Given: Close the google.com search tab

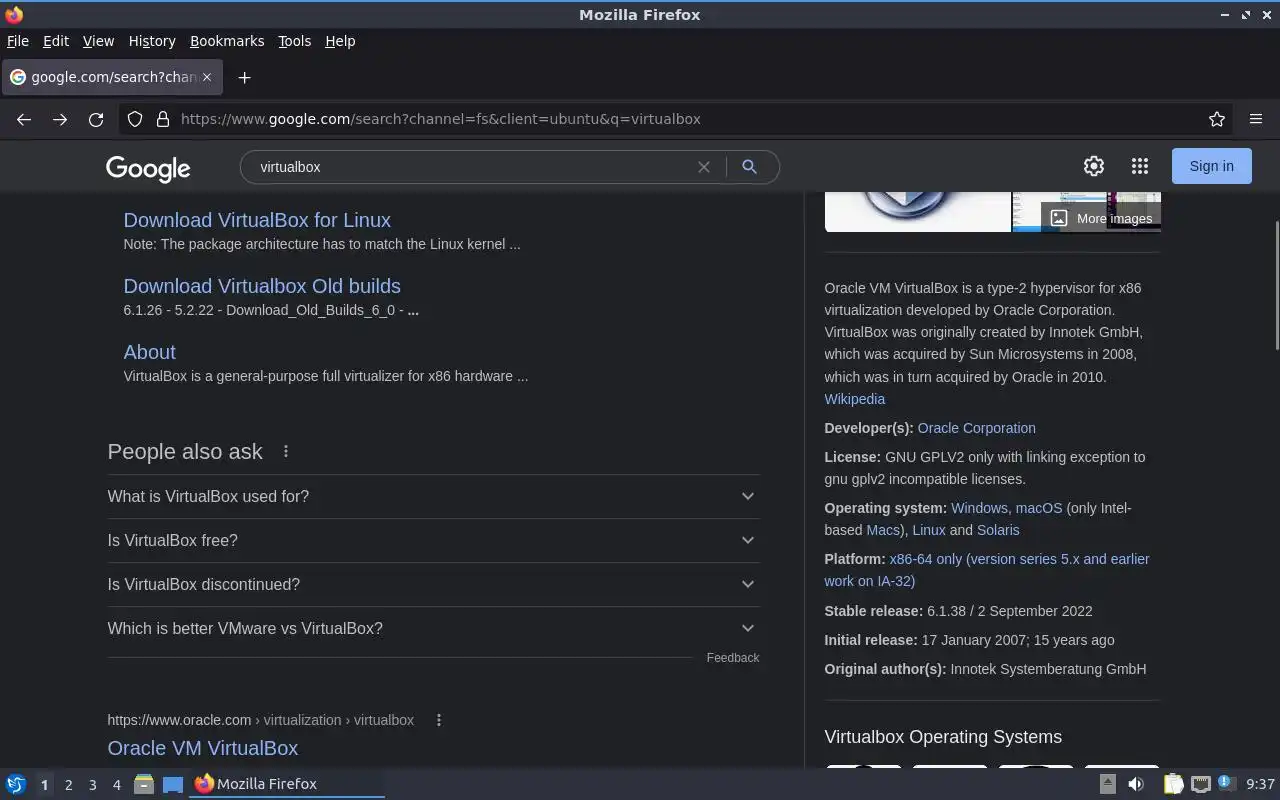Looking at the screenshot, I should (208, 77).
